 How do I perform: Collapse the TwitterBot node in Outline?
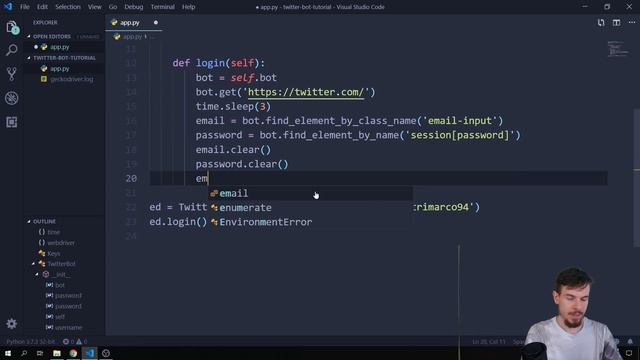tap(33, 264)
